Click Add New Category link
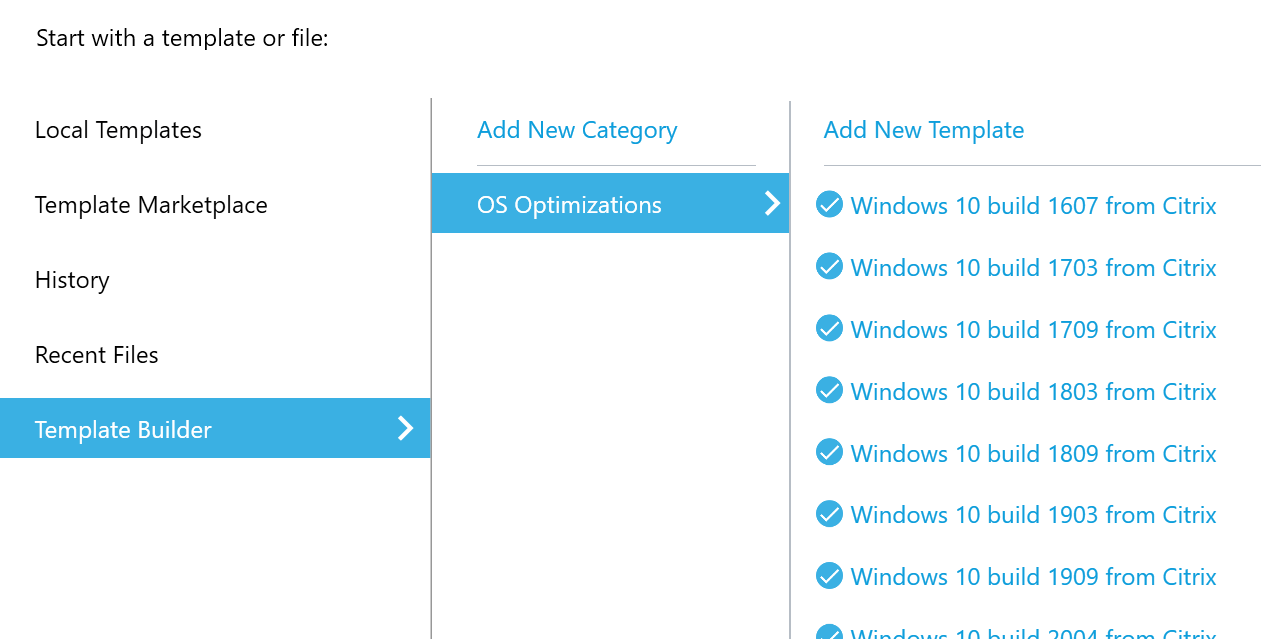Screen dimensions: 1261x639 point(577,130)
